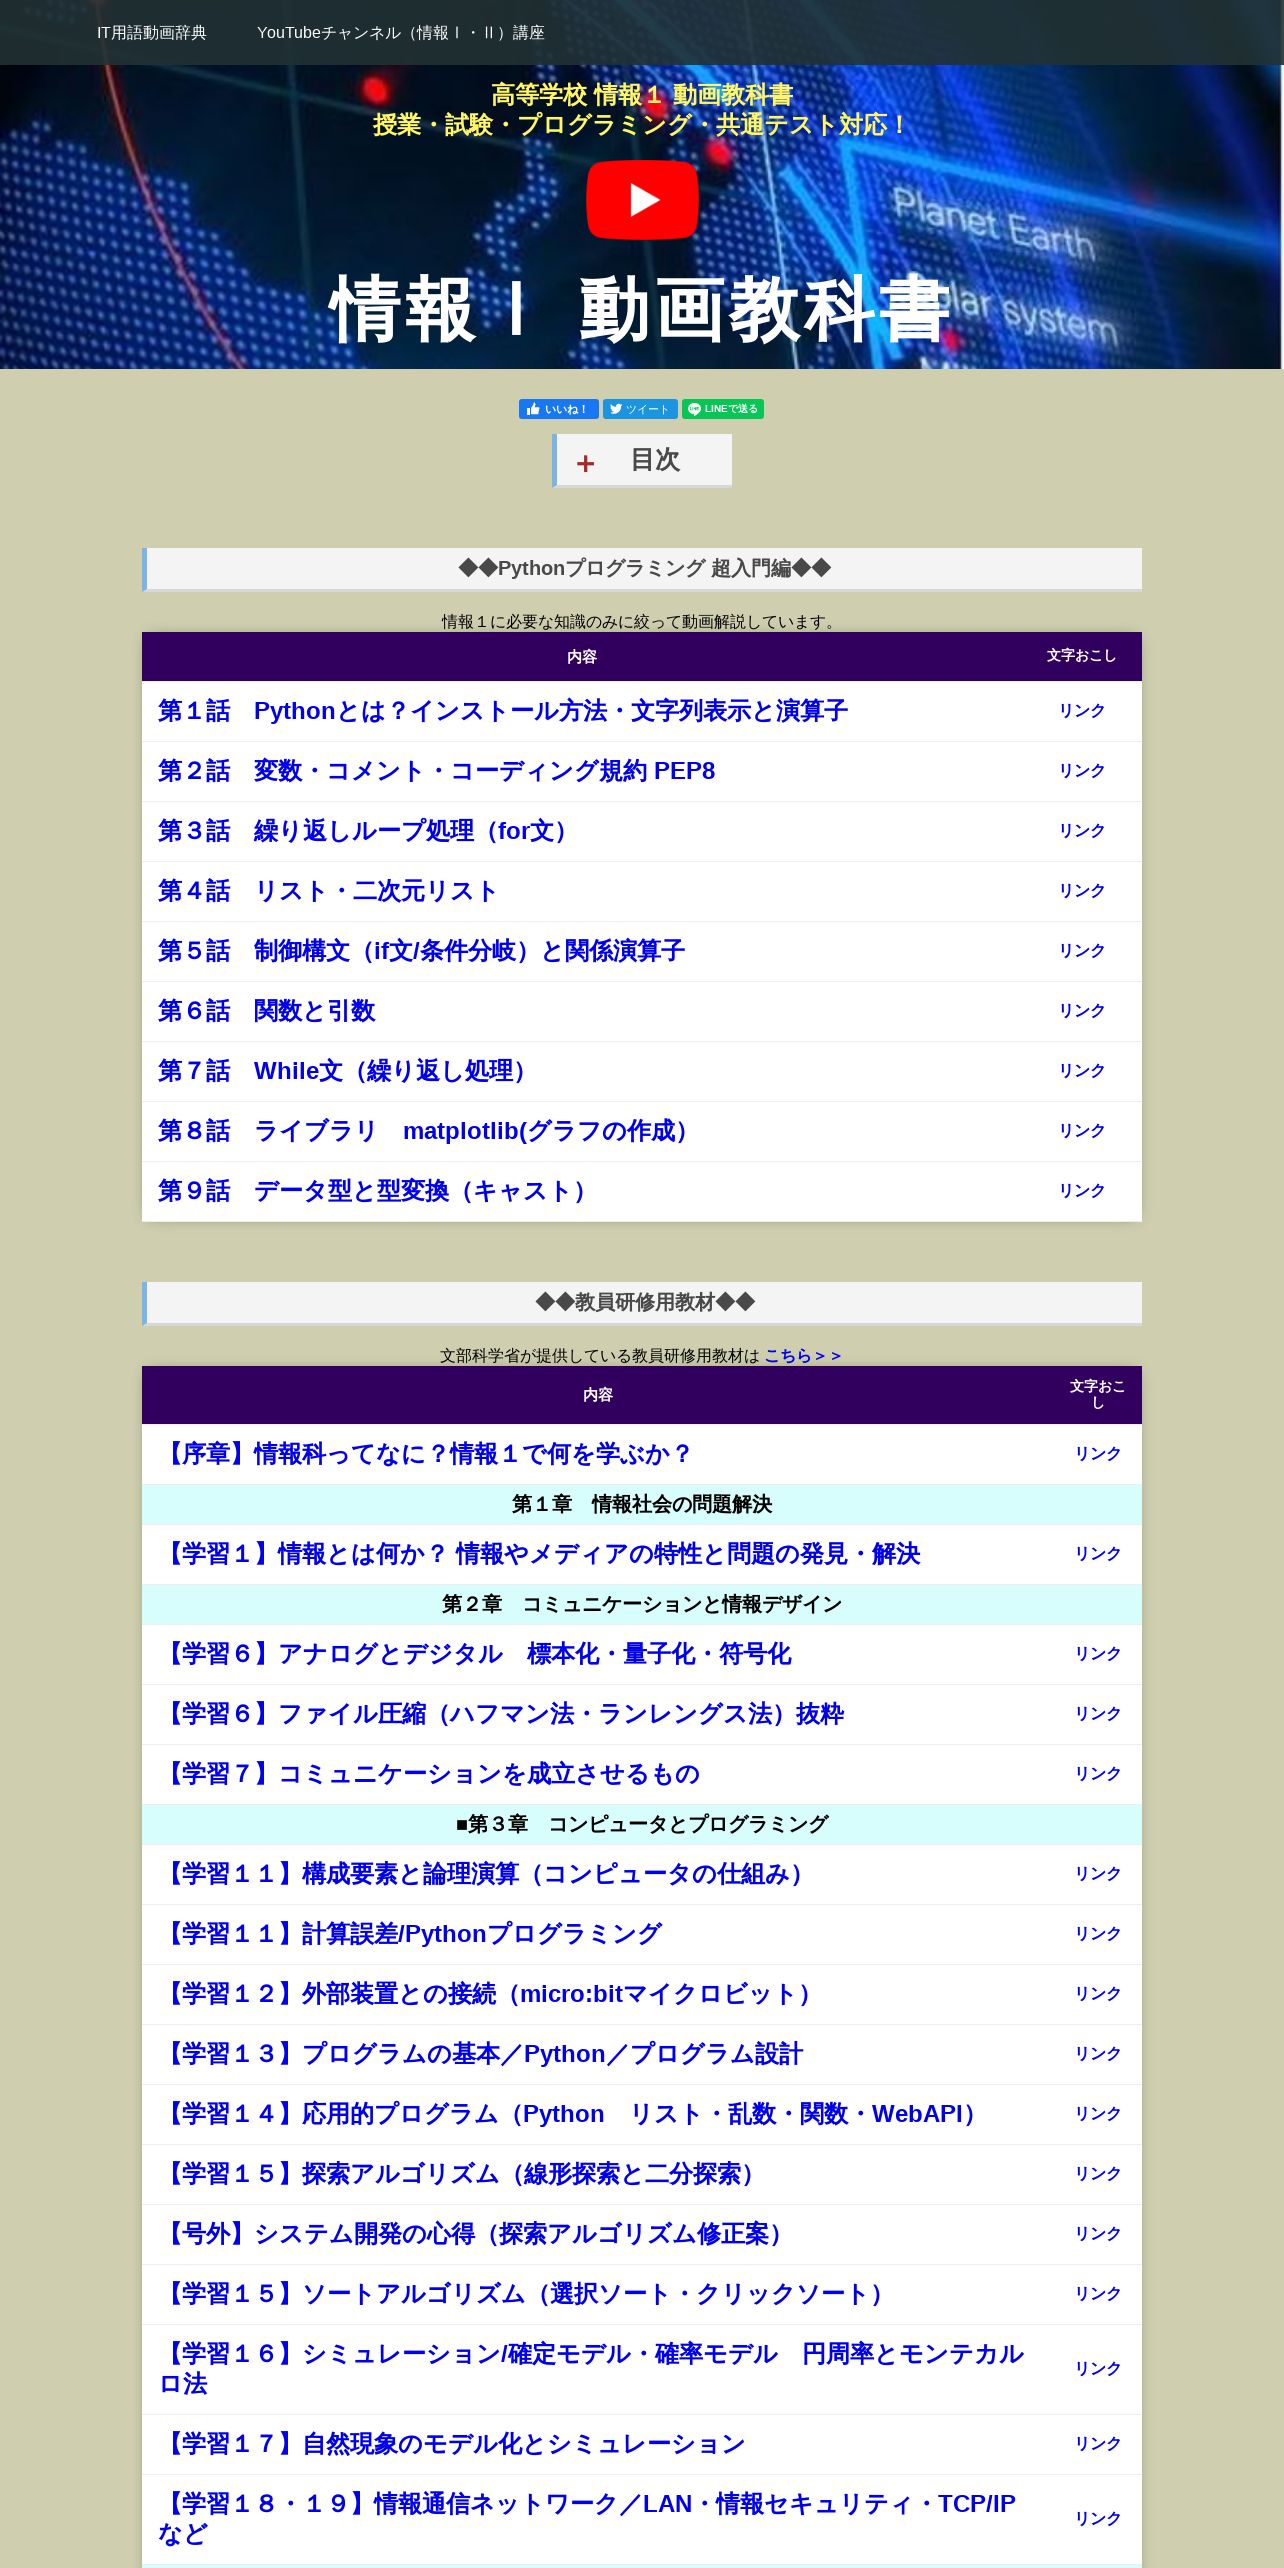Open 第2話 変数・コメント・コーディング規約 PEP8
The width and height of the screenshot is (1284, 2568).
pos(437,771)
